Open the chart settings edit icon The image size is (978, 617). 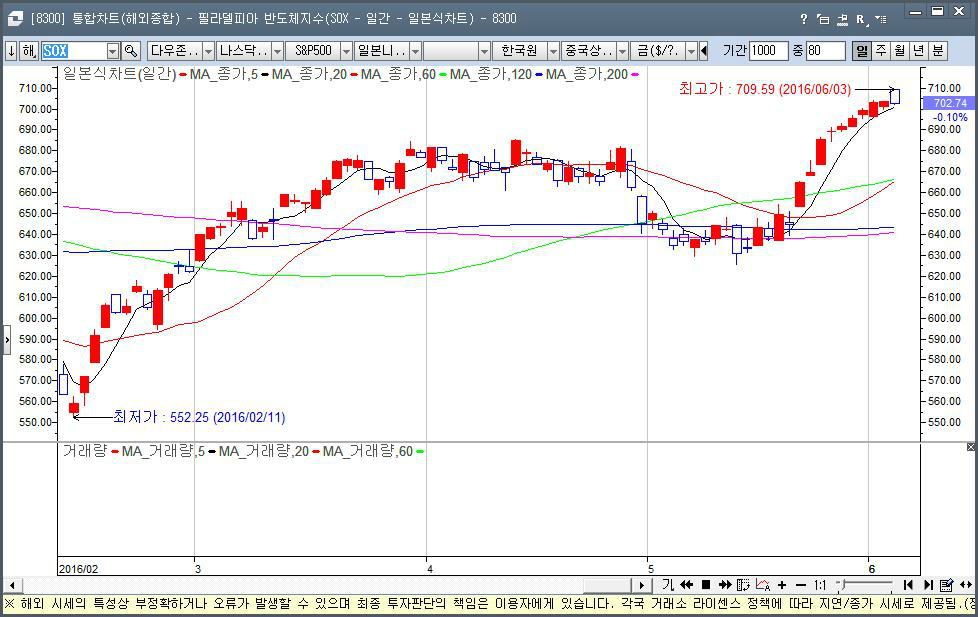[946, 585]
